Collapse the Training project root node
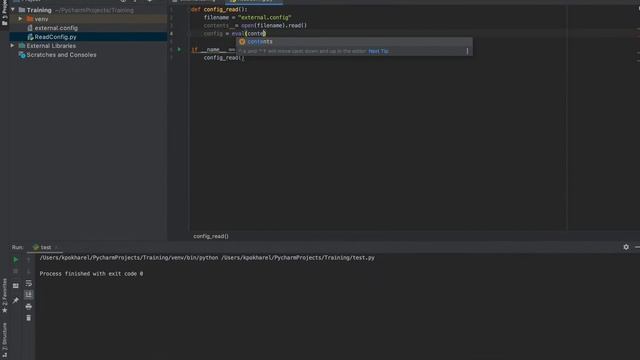Image resolution: width=640 pixels, height=360 pixels. pyautogui.click(x=13, y=9)
